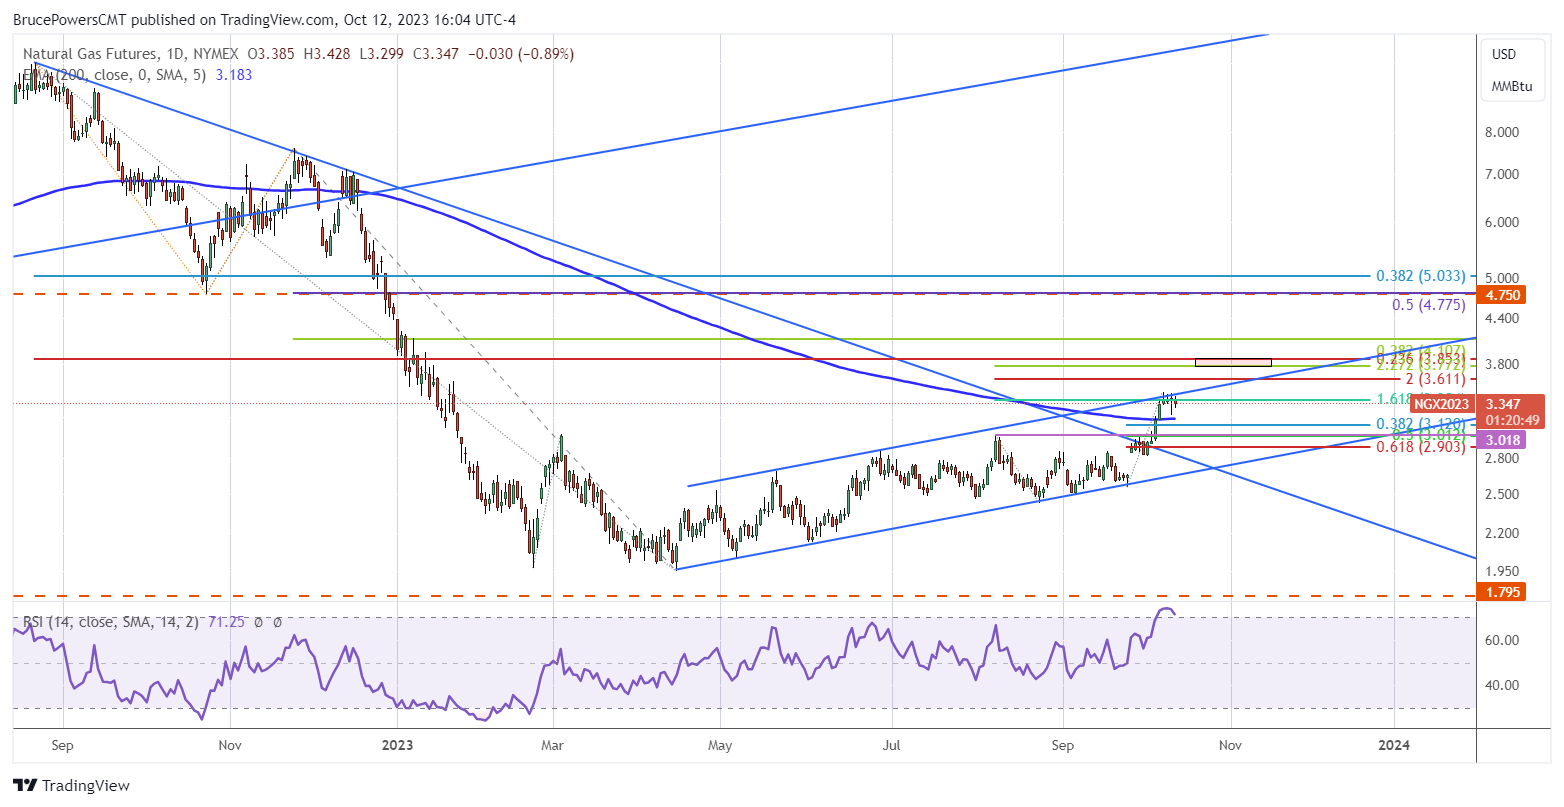Open the MMBtu unit selector
The image size is (1564, 807).
point(1511,86)
